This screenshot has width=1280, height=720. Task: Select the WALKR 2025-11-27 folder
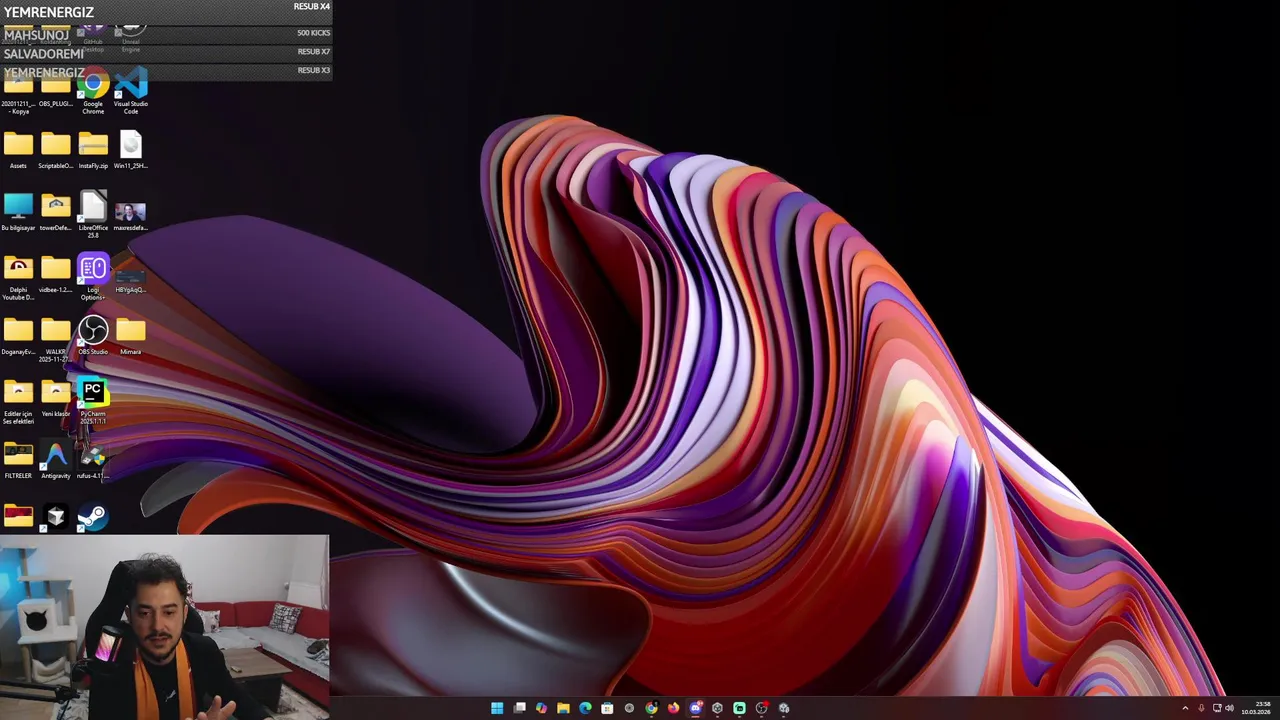click(x=56, y=339)
